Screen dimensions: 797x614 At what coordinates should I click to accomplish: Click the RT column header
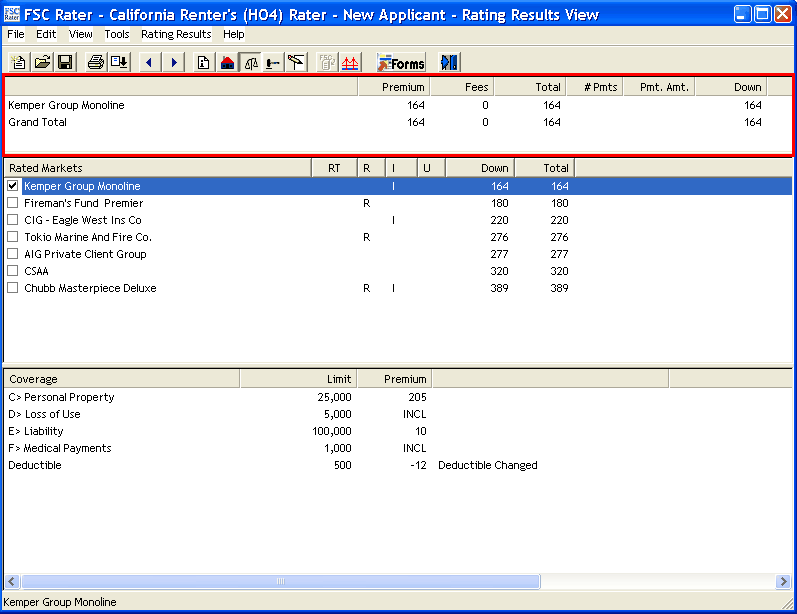(334, 168)
